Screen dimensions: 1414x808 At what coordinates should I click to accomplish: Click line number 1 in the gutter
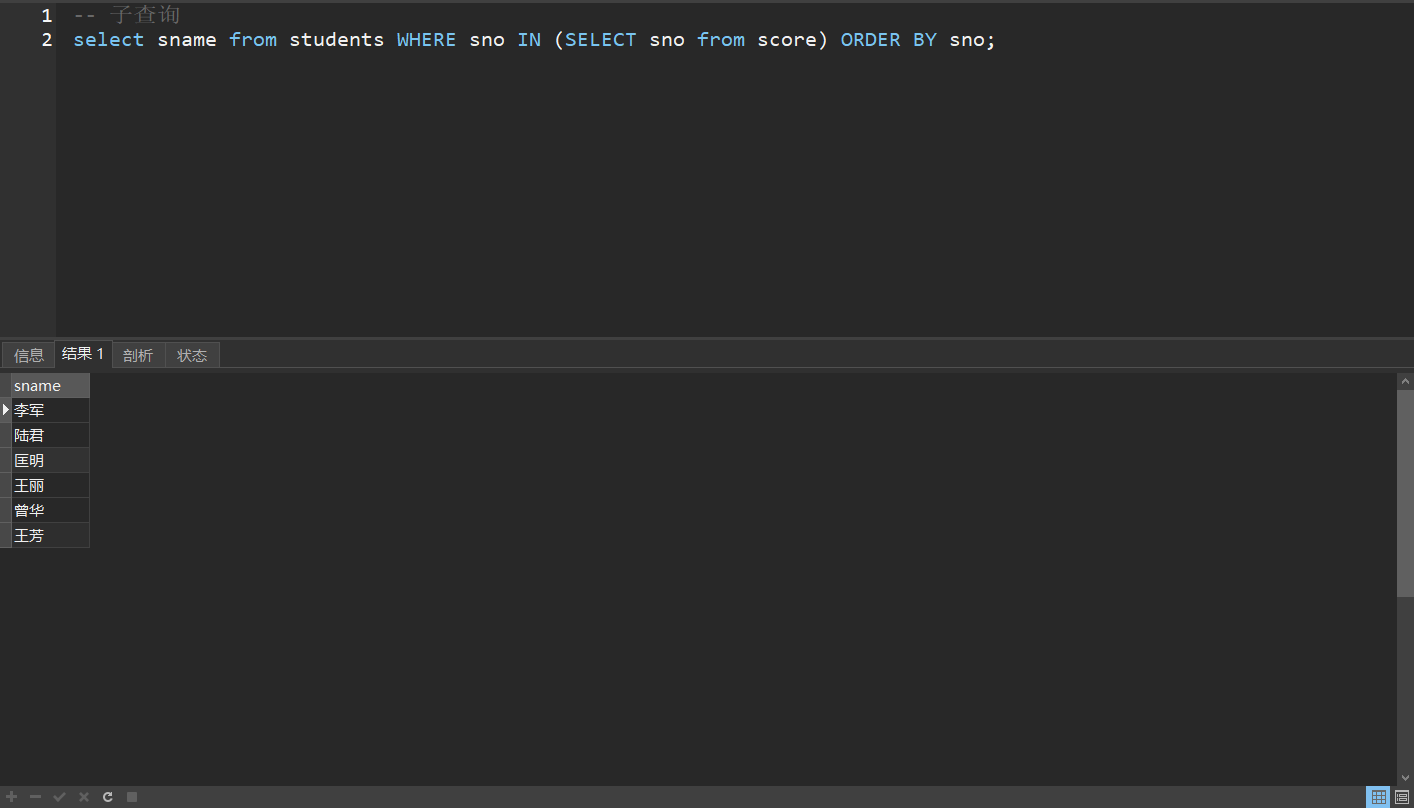[47, 16]
